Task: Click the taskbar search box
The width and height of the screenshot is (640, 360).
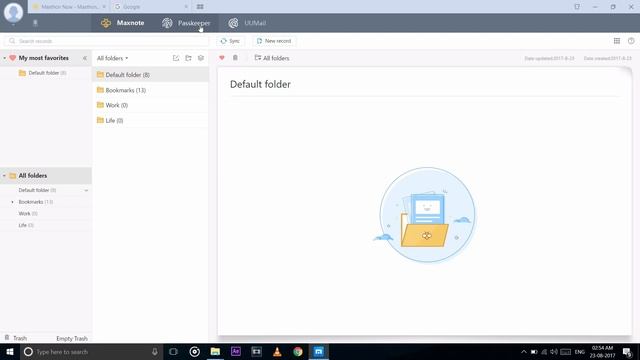Action: pos(91,351)
